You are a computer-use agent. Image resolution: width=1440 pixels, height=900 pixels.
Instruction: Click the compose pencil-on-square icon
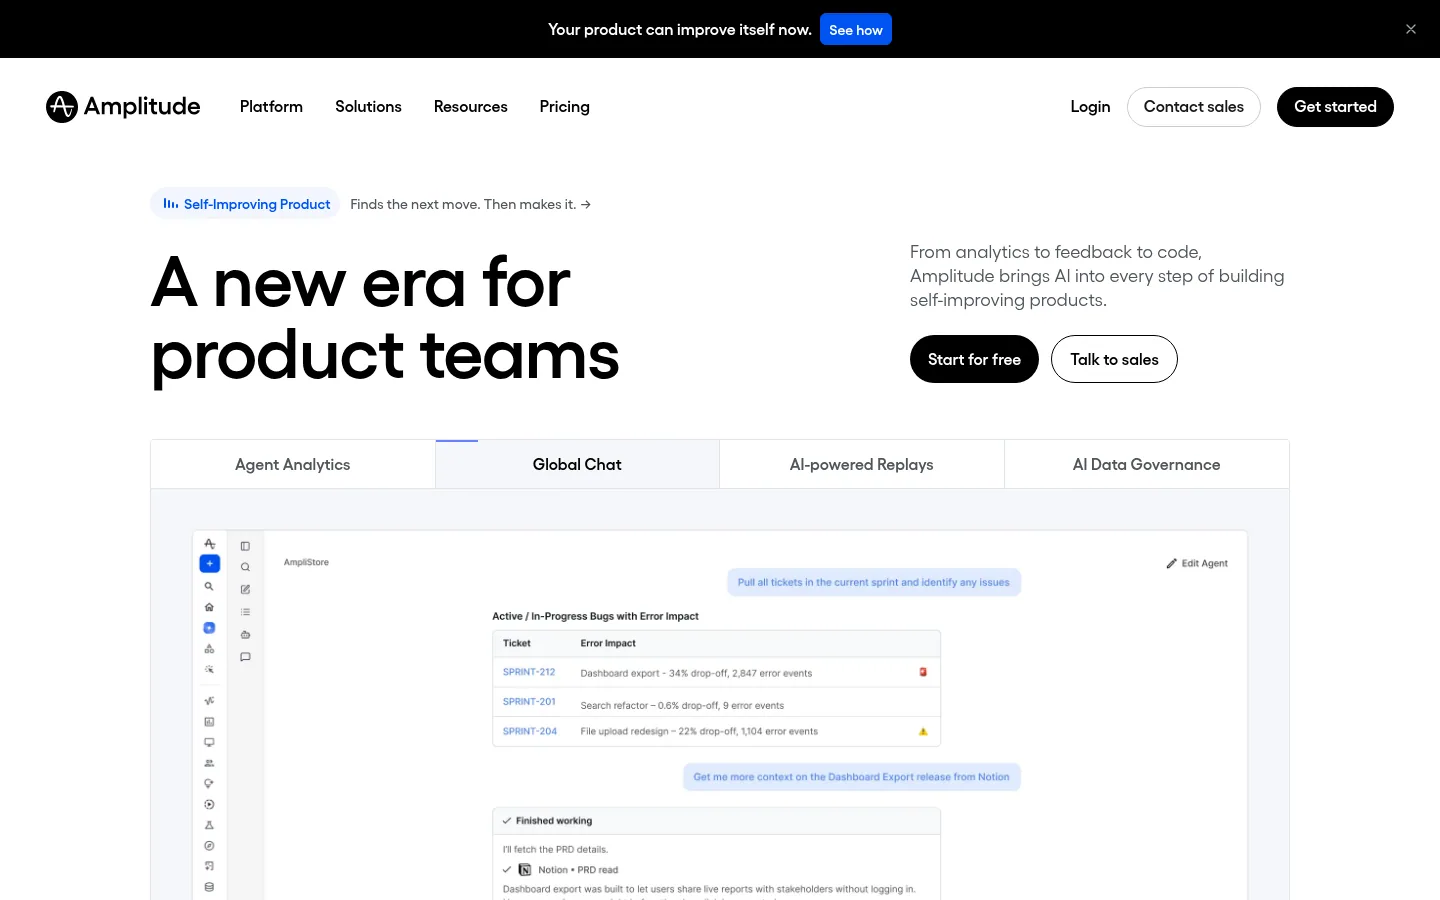(245, 590)
